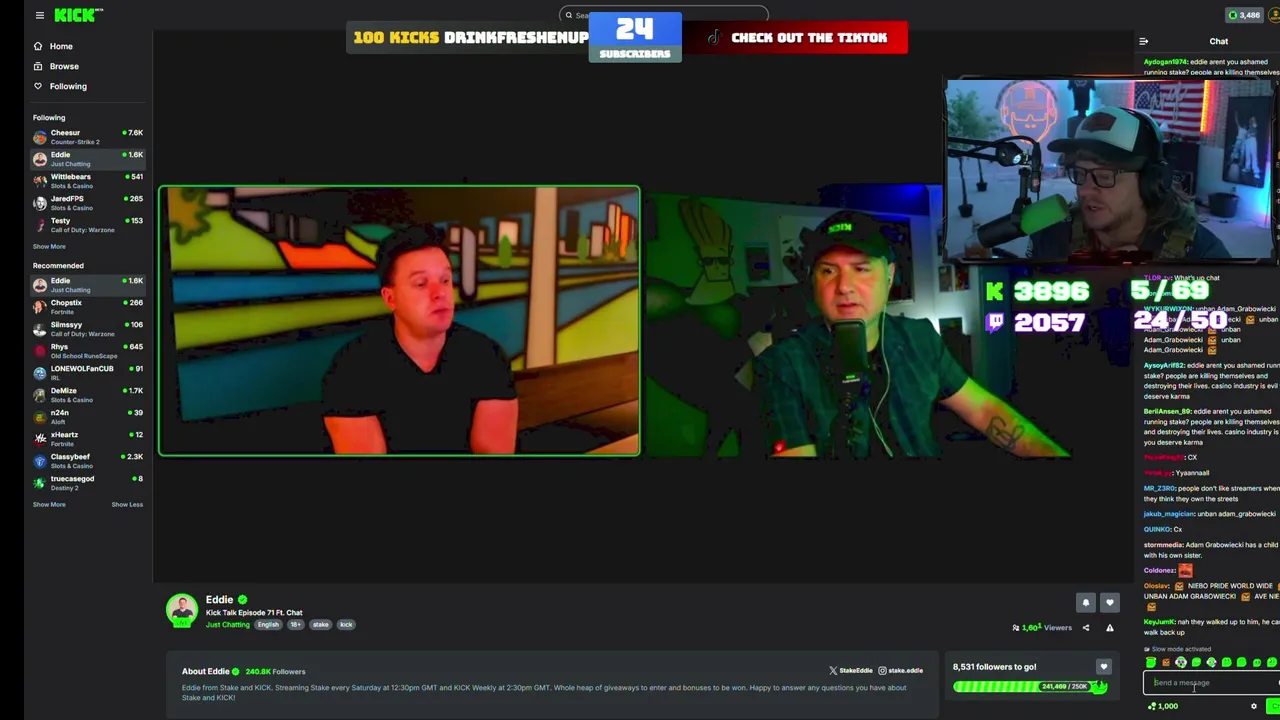Open DeMize Slots & Casino channel

[x=88, y=395]
